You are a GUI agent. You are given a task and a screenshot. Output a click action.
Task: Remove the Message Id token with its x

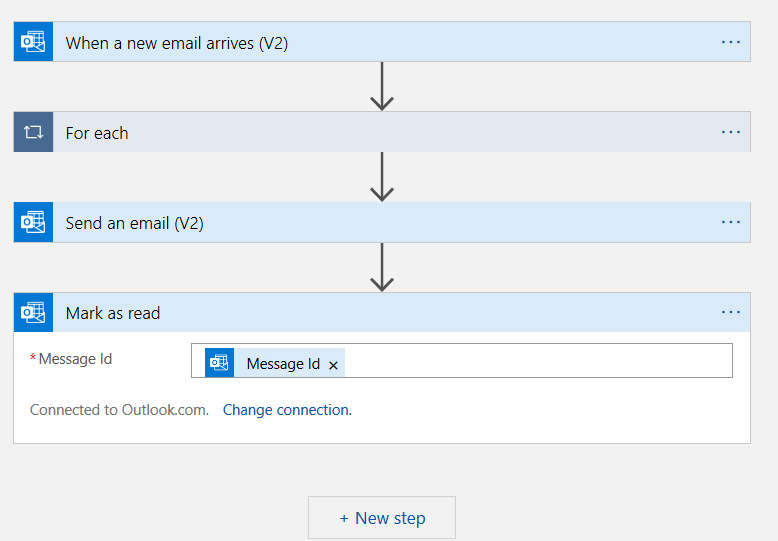tap(333, 365)
